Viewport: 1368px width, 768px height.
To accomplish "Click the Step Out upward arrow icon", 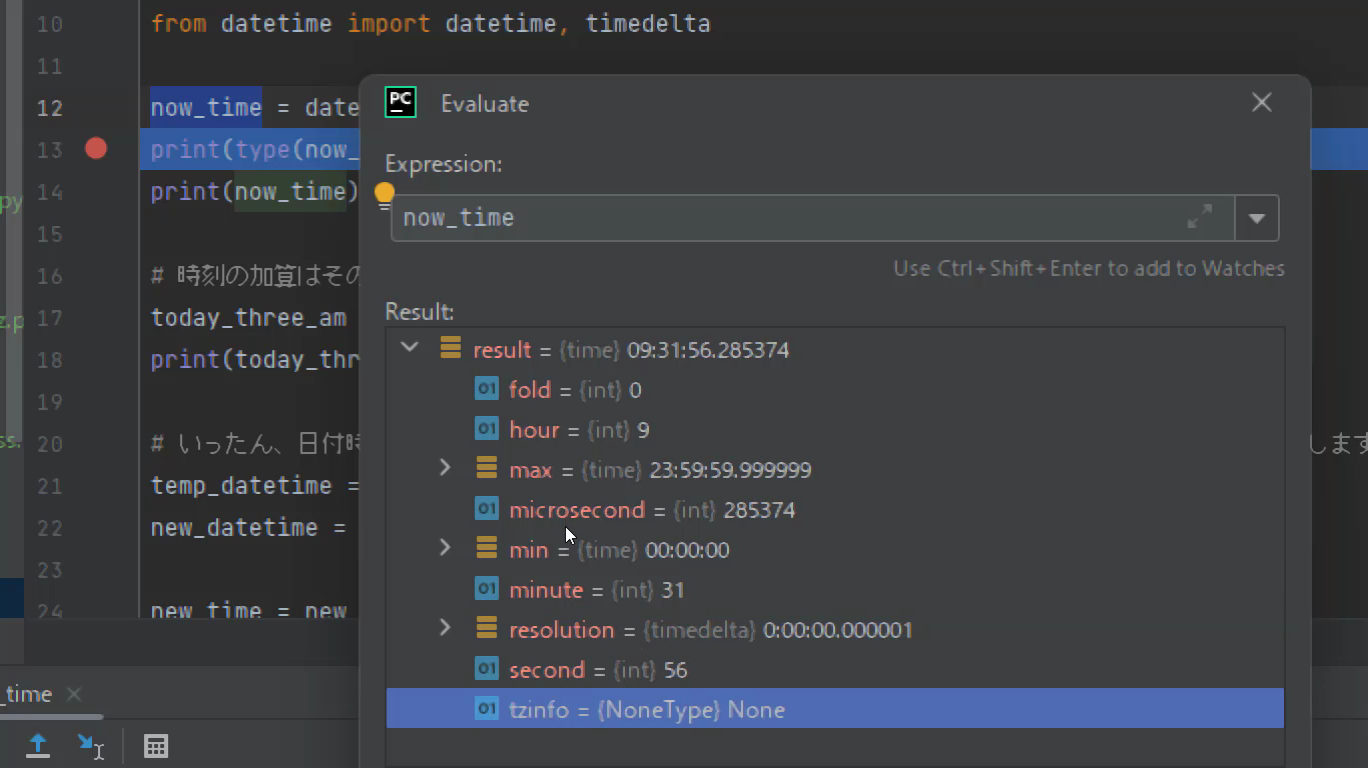I will coord(38,745).
